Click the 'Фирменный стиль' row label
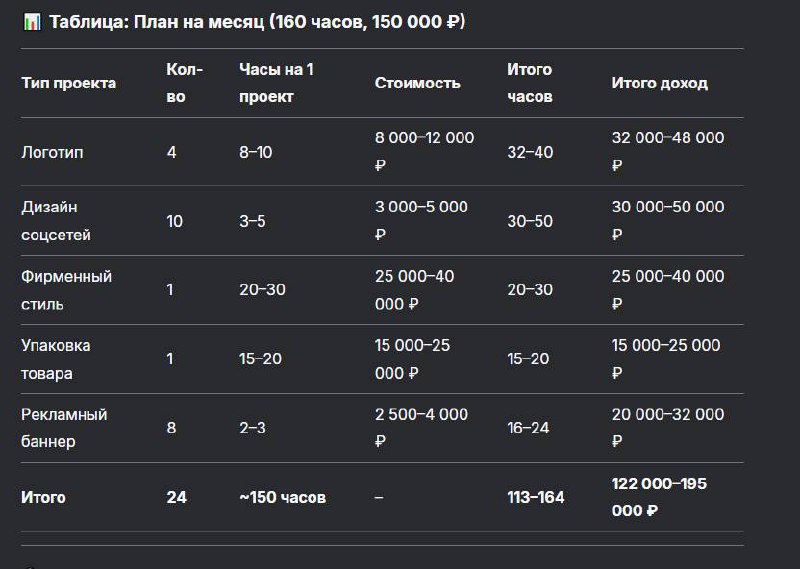Viewport: 800px width, 569px height. coord(66,290)
